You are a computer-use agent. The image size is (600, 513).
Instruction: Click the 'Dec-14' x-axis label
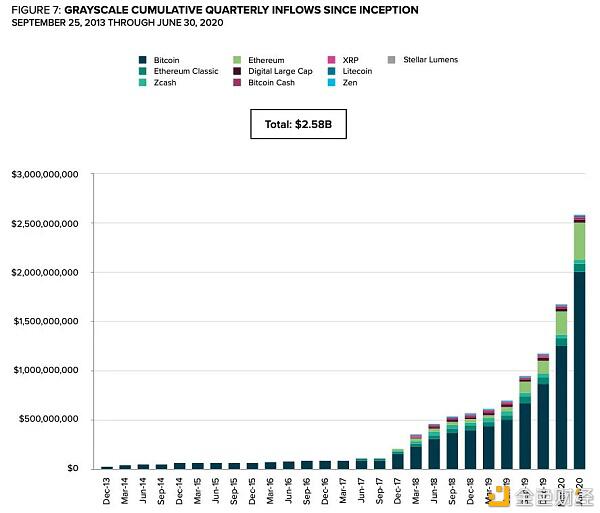pyautogui.click(x=179, y=491)
